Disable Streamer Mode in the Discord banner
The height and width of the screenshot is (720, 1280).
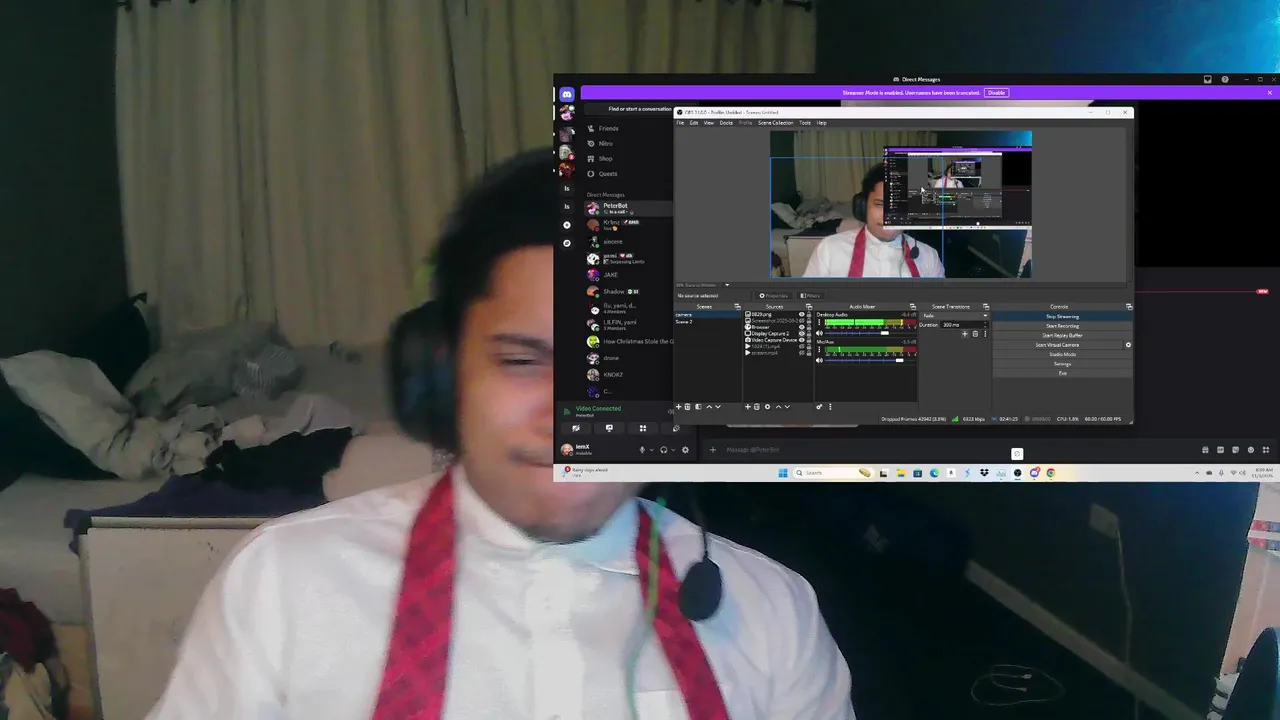click(x=996, y=93)
